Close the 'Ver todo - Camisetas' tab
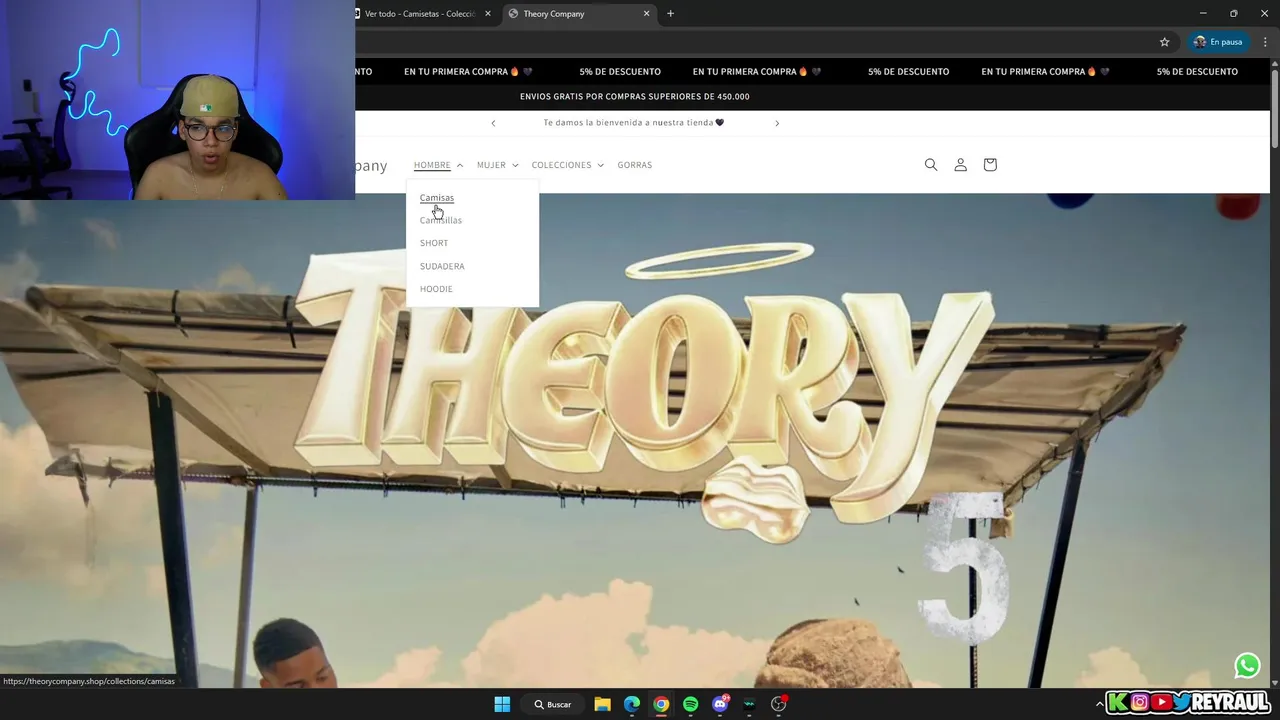The height and width of the screenshot is (720, 1280). [x=488, y=13]
